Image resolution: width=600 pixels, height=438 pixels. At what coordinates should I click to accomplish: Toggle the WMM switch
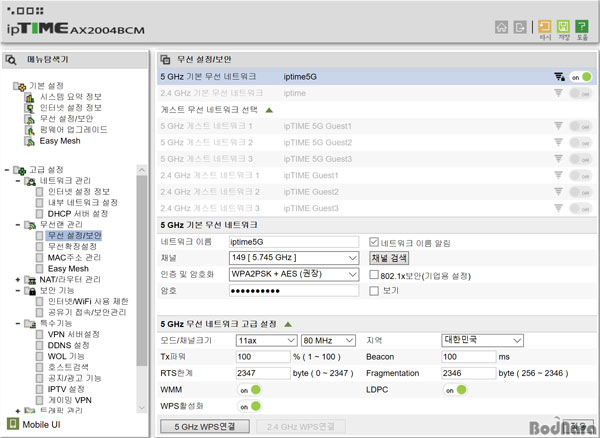tap(249, 390)
